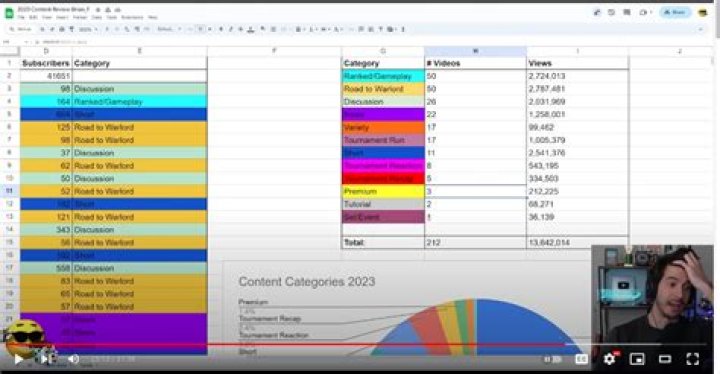Screen dimensions: 720x374
Task: Open the Format menu
Action: tap(79, 17)
